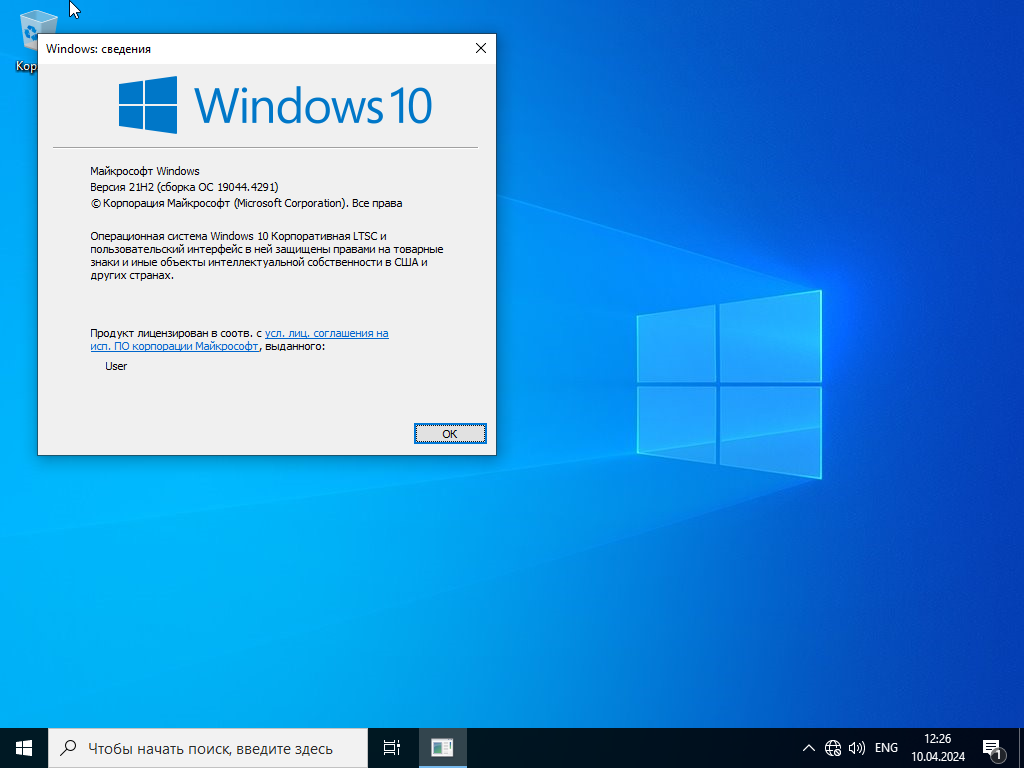This screenshot has height=768, width=1024.
Task: Click the licensed User name text
Action: coord(116,366)
